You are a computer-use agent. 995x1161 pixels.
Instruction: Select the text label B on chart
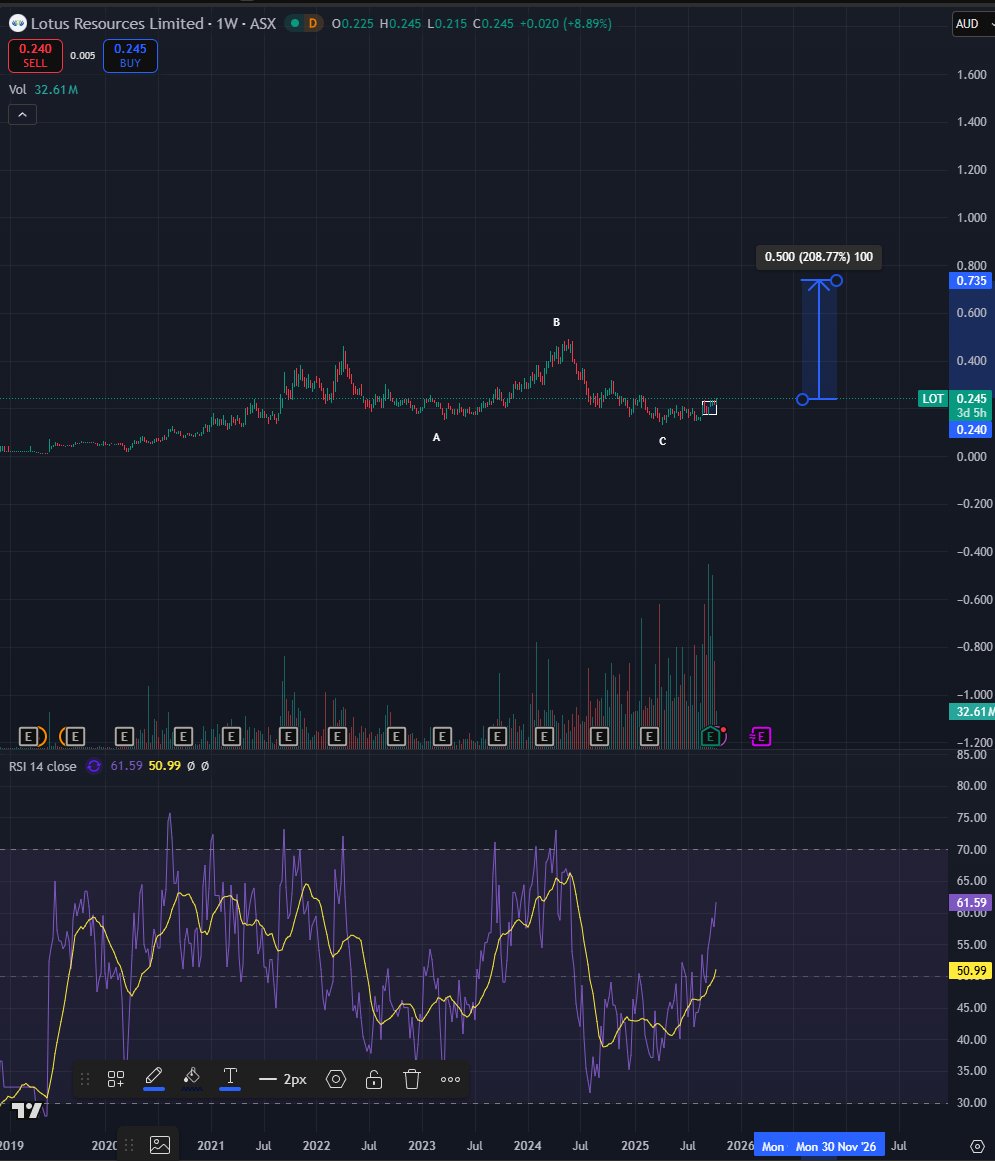(557, 322)
